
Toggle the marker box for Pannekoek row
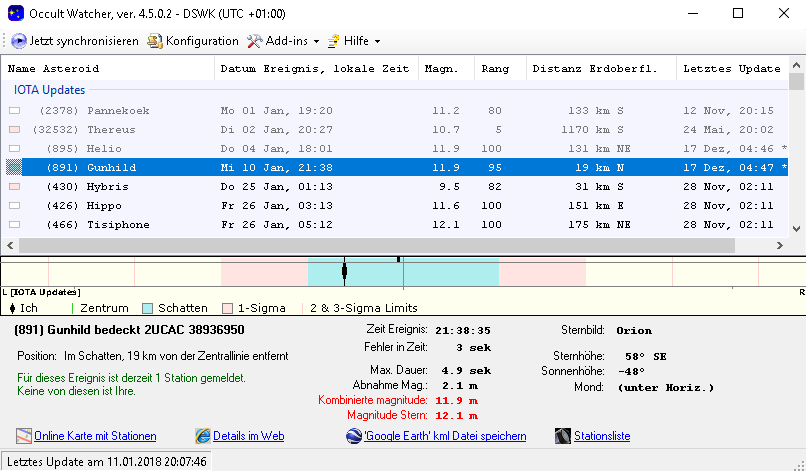tap(15, 111)
